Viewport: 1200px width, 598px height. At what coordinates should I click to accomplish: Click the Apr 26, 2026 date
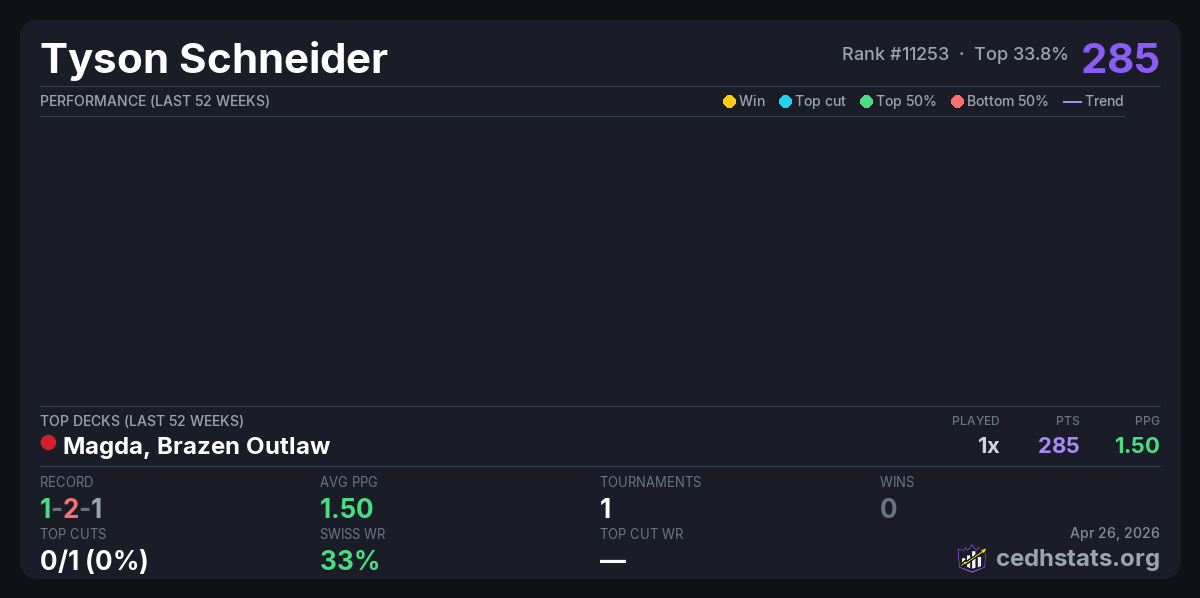click(x=1115, y=534)
